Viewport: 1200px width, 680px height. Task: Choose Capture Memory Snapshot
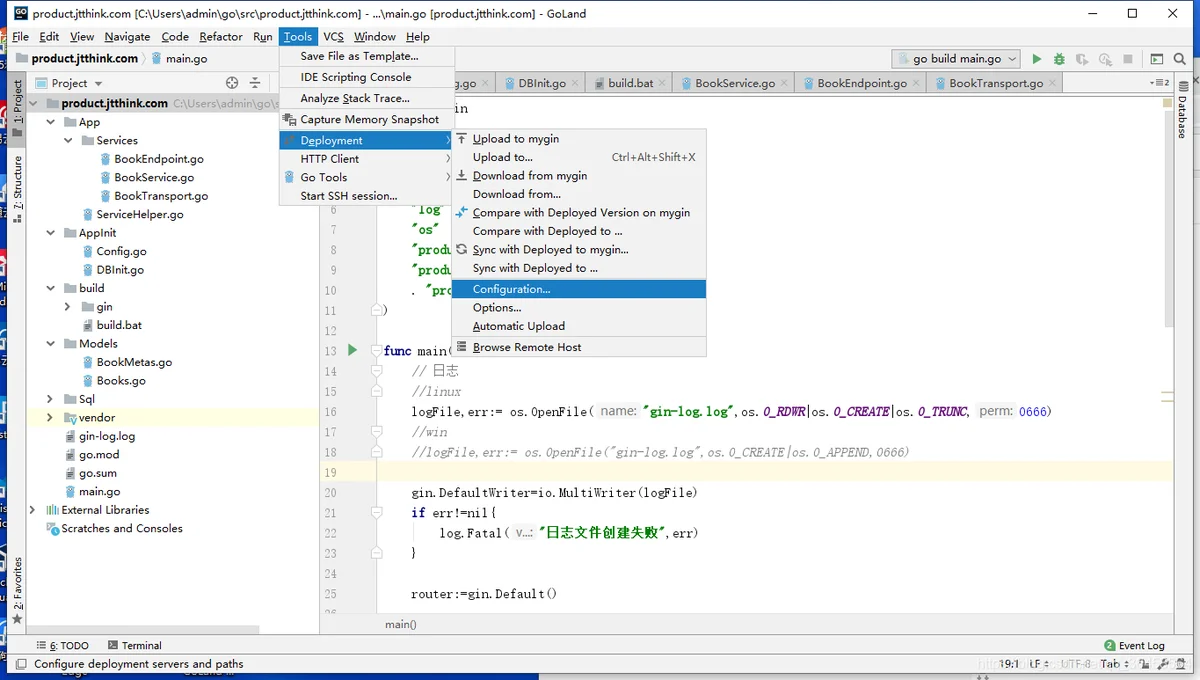coord(367,119)
